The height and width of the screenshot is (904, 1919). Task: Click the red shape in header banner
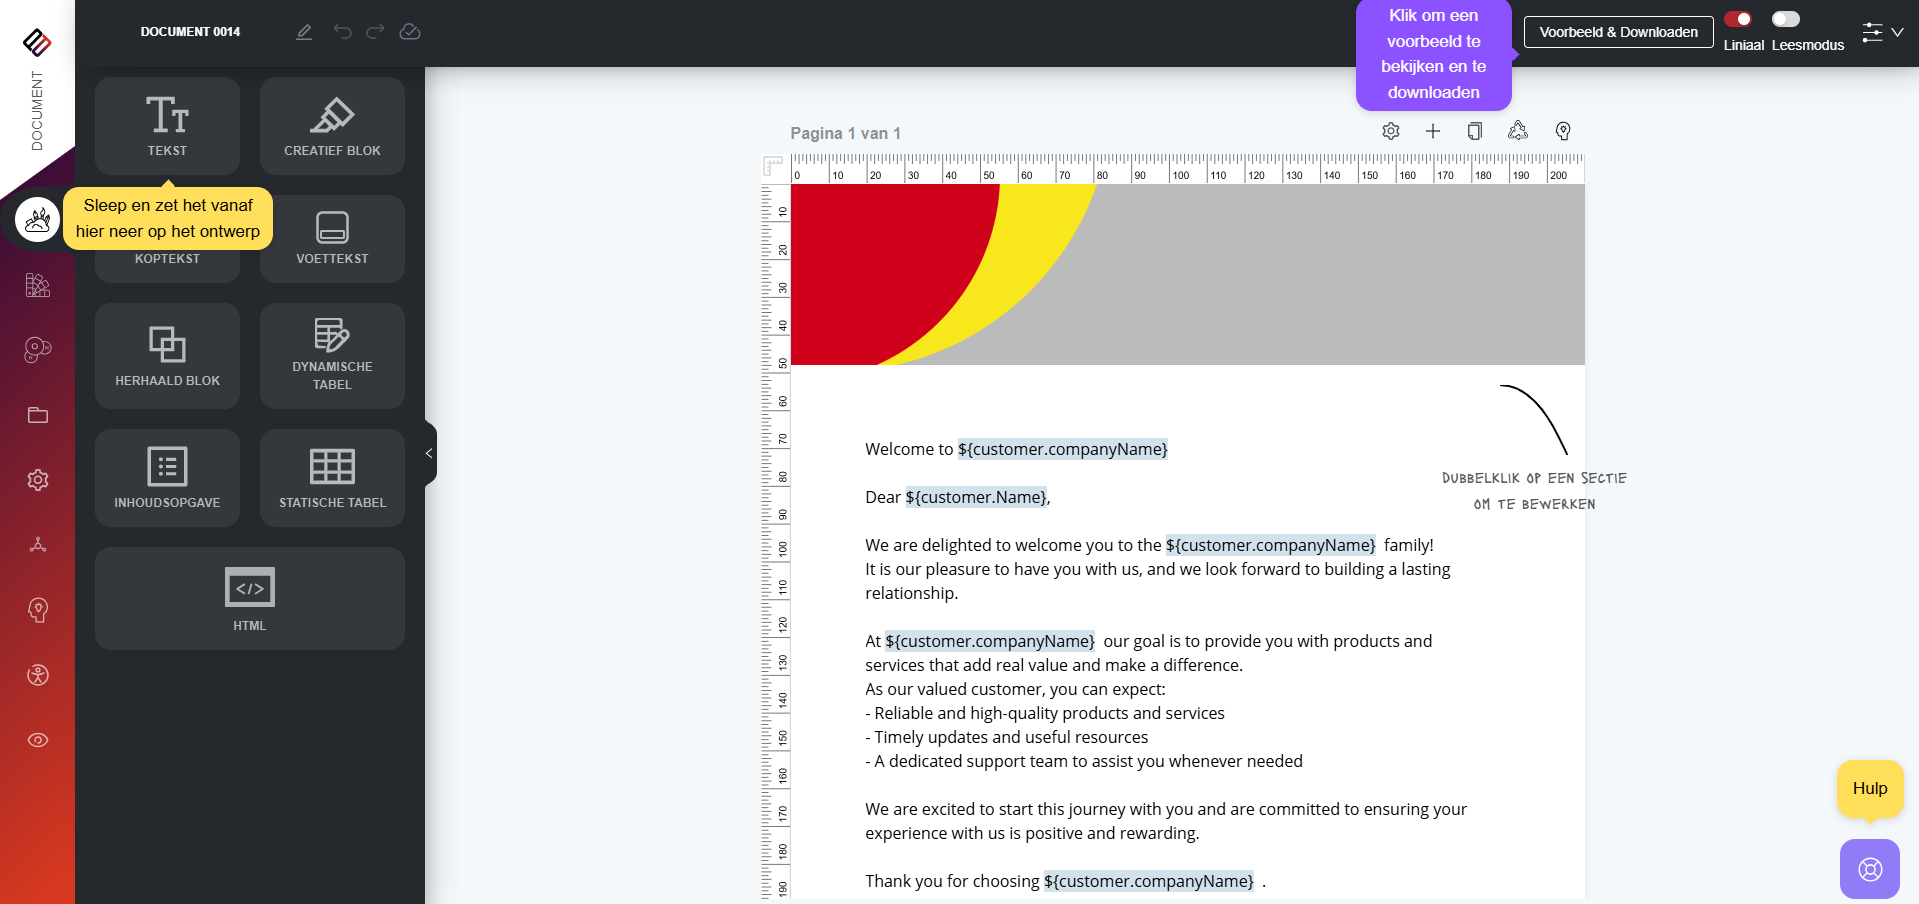click(880, 270)
